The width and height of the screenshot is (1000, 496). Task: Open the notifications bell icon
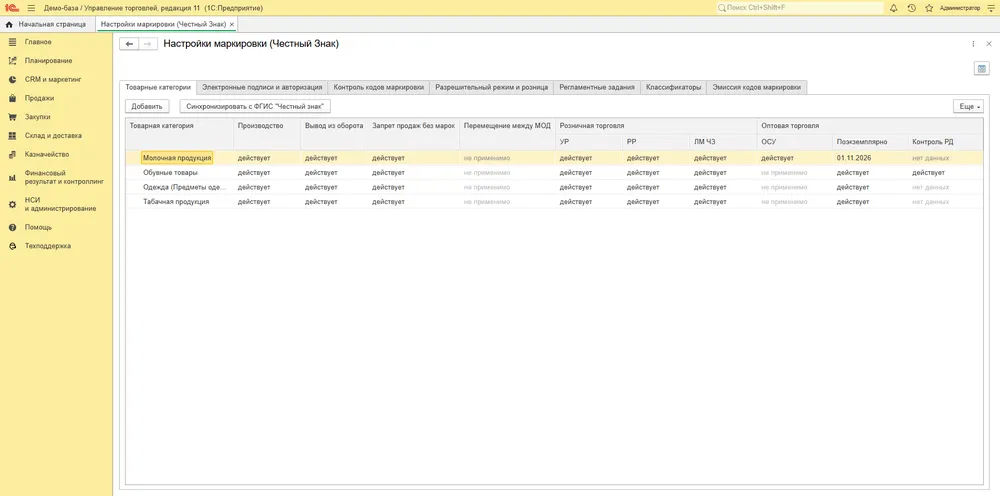(893, 8)
